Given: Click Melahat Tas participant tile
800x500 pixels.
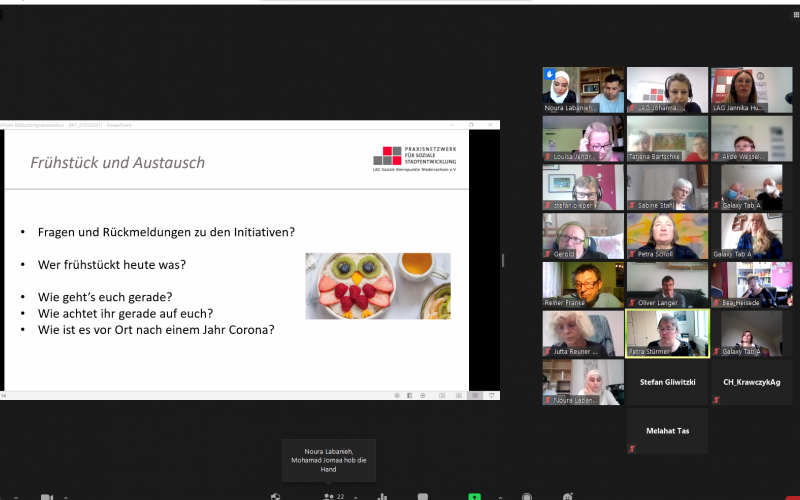Looking at the screenshot, I should tap(667, 431).
